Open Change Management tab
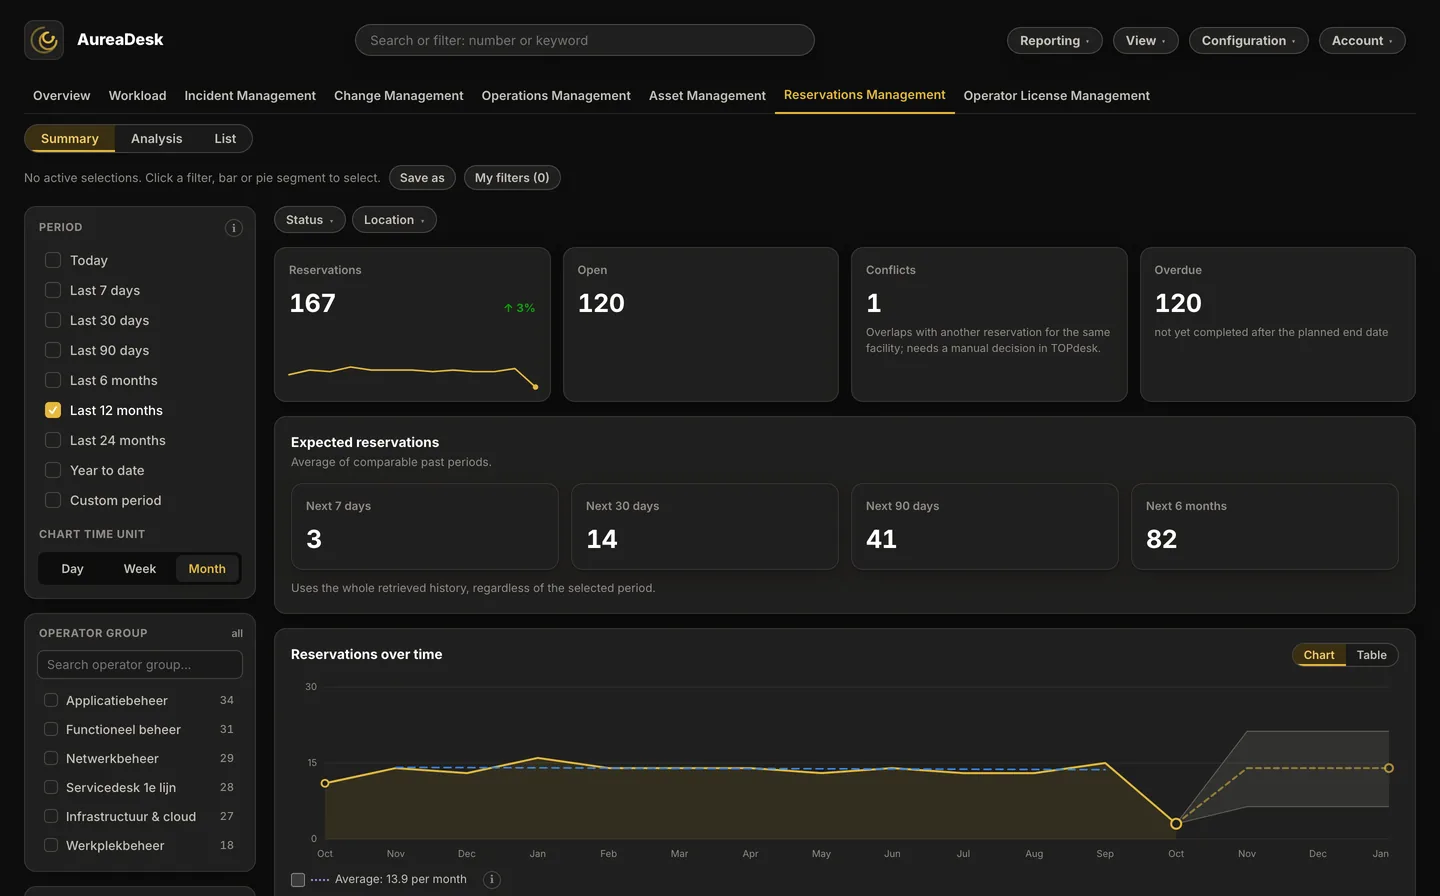Viewport: 1440px width, 896px height. click(398, 96)
